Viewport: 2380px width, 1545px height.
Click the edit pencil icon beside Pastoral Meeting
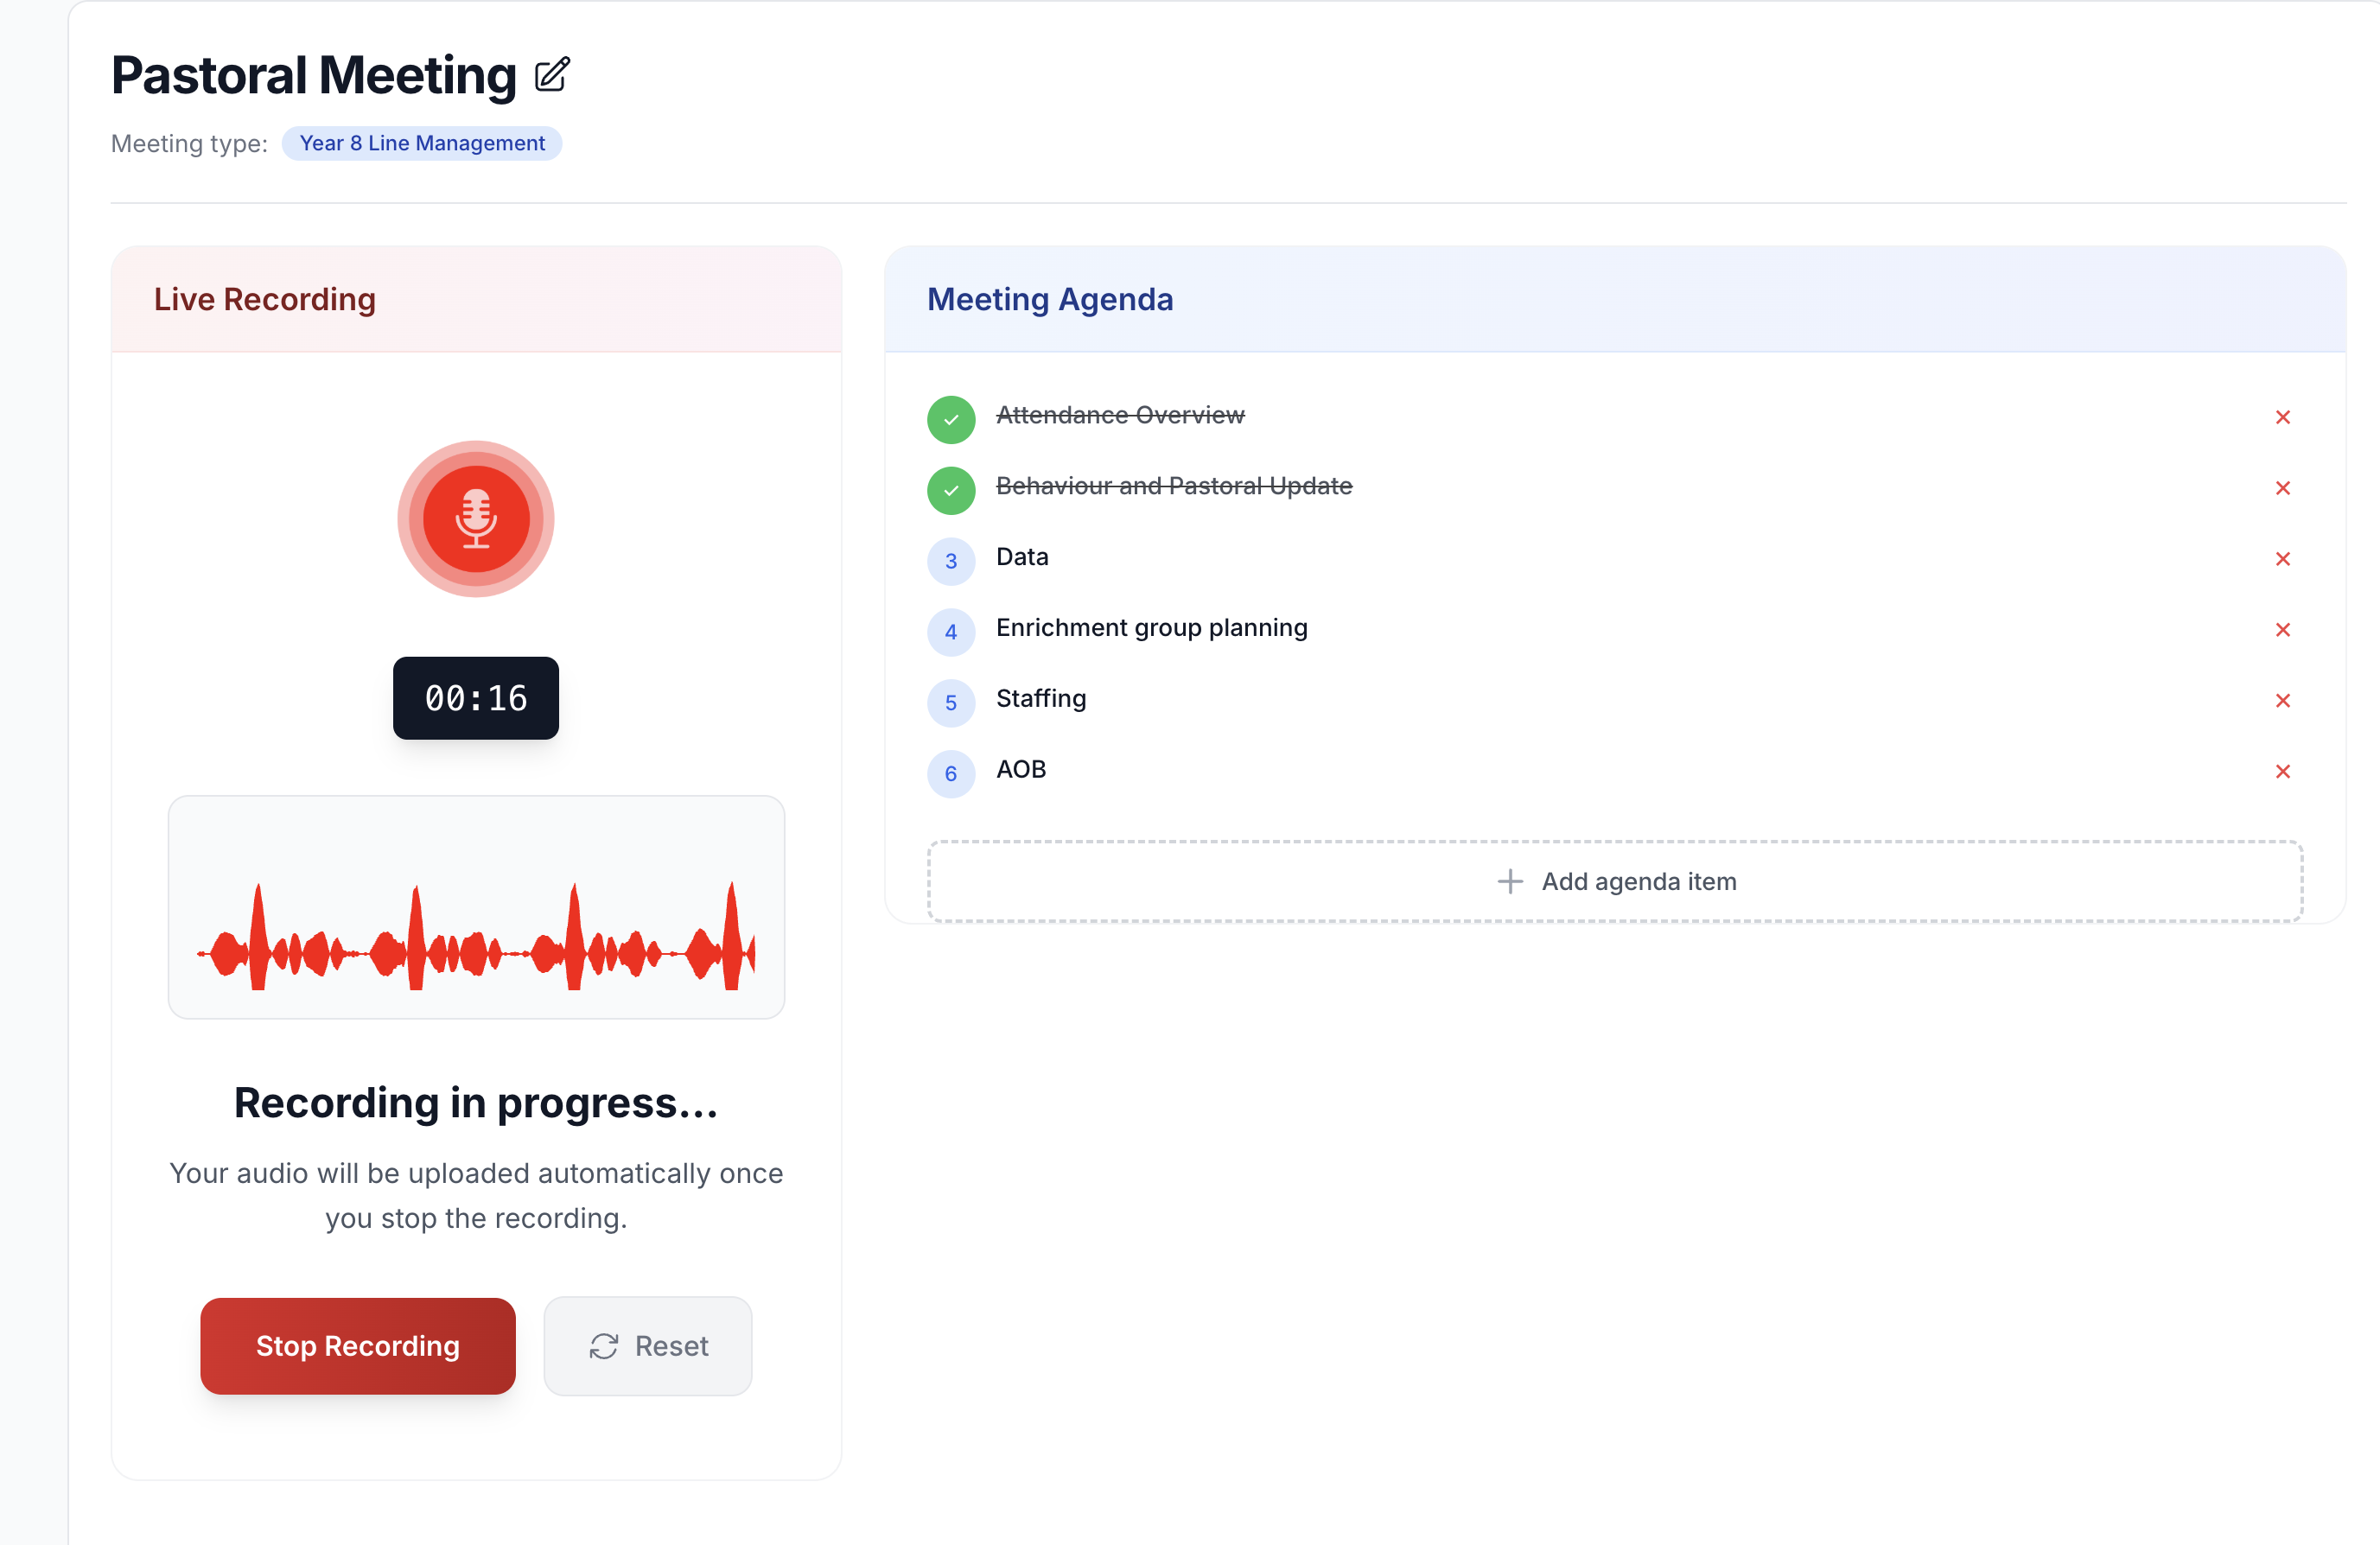tap(551, 73)
